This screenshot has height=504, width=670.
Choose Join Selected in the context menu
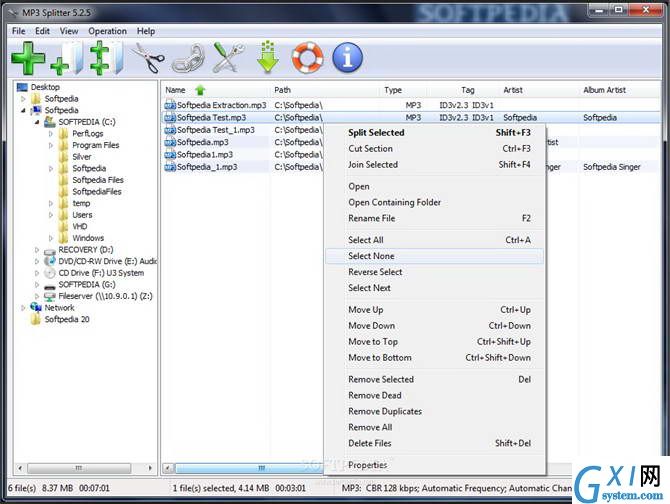click(x=435, y=164)
